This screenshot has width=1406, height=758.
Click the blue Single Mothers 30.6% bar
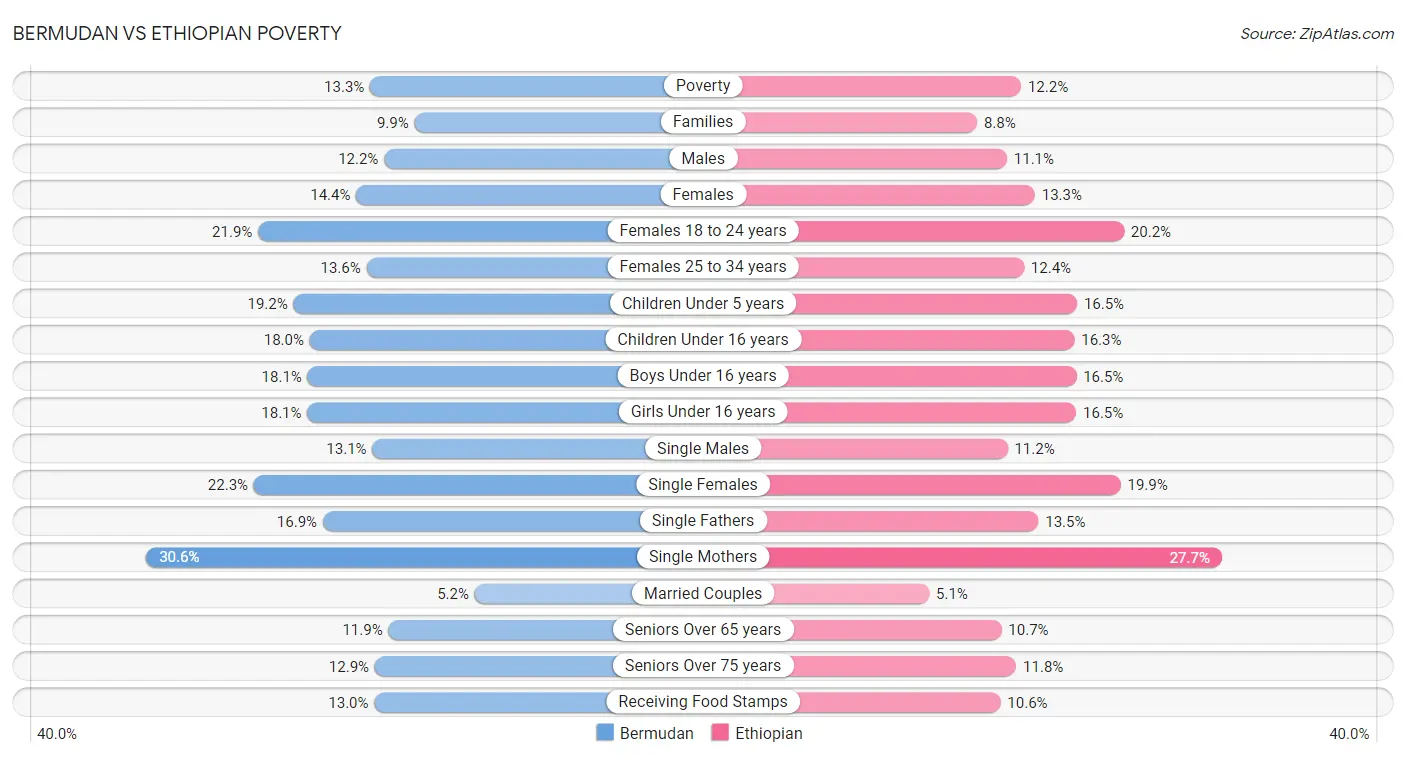[424, 557]
